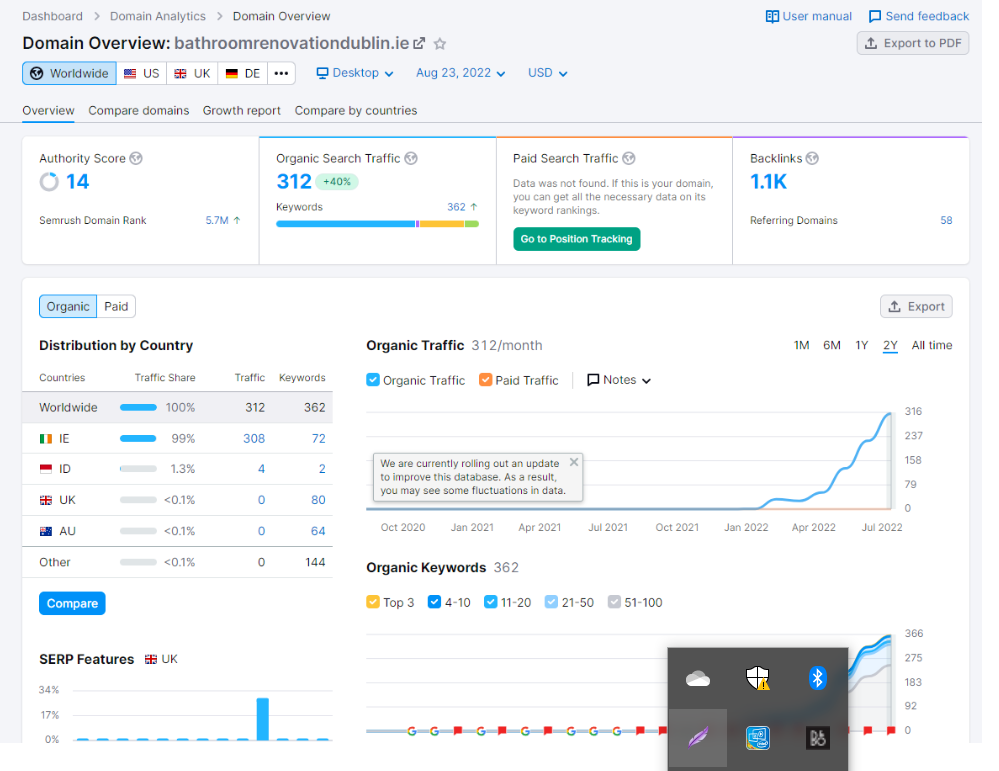Open Referring Domains value 58
Image resolution: width=999 pixels, height=771 pixels.
click(x=946, y=220)
